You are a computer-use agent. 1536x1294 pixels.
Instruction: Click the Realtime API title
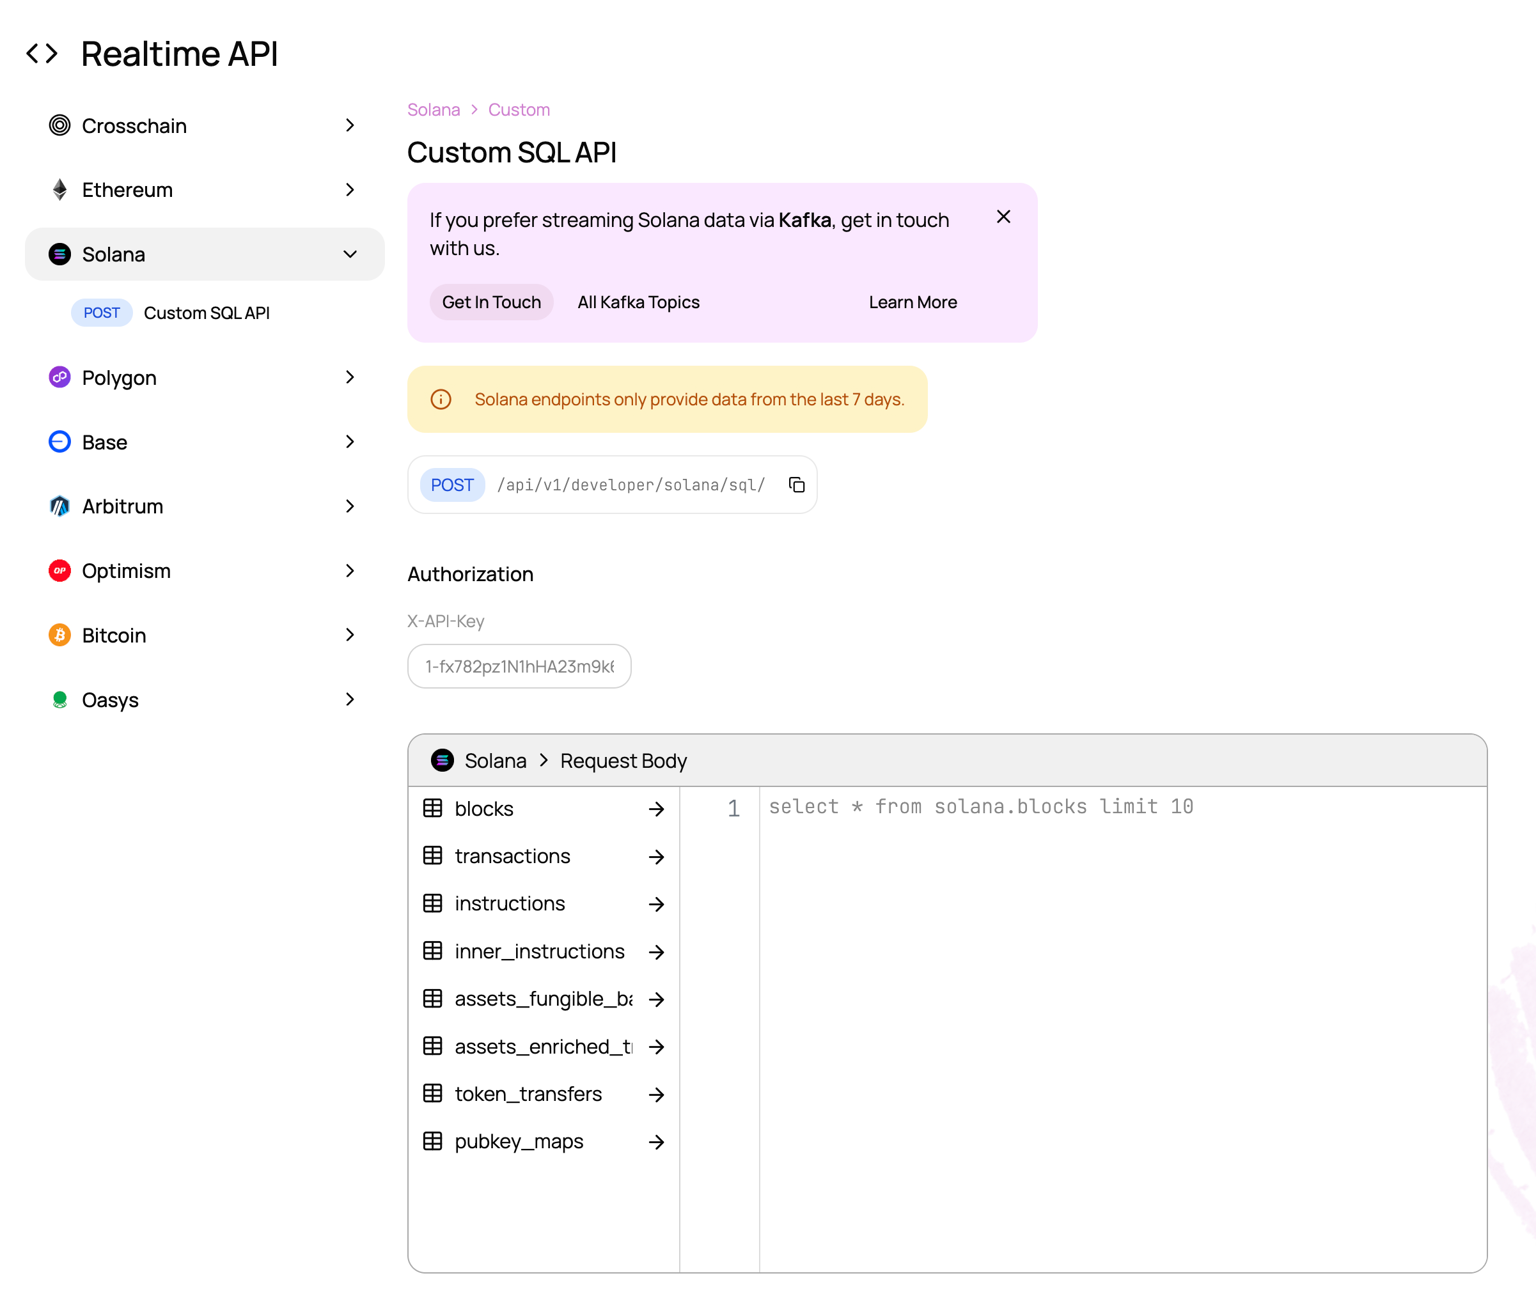point(180,54)
